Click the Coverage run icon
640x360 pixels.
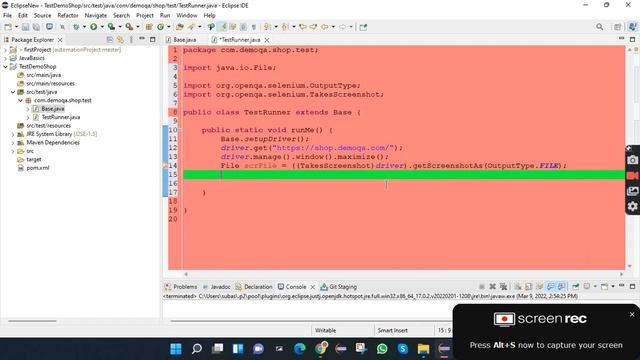pyautogui.click(x=111, y=27)
